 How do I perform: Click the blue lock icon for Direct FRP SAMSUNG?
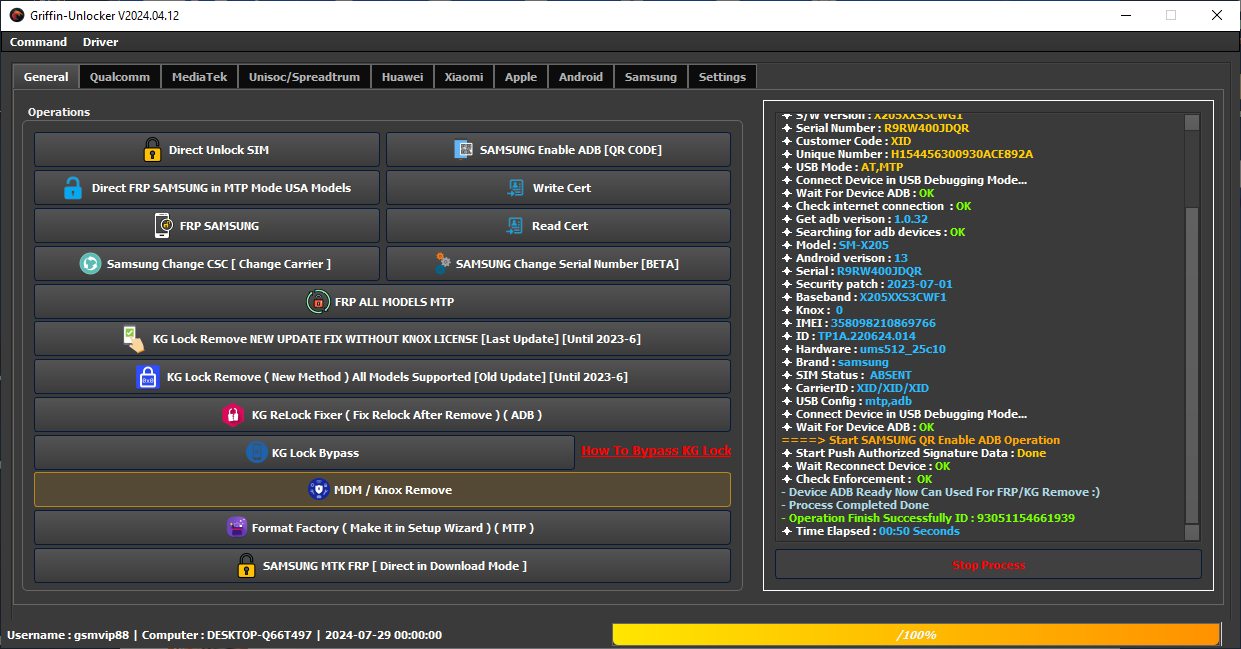coord(73,188)
